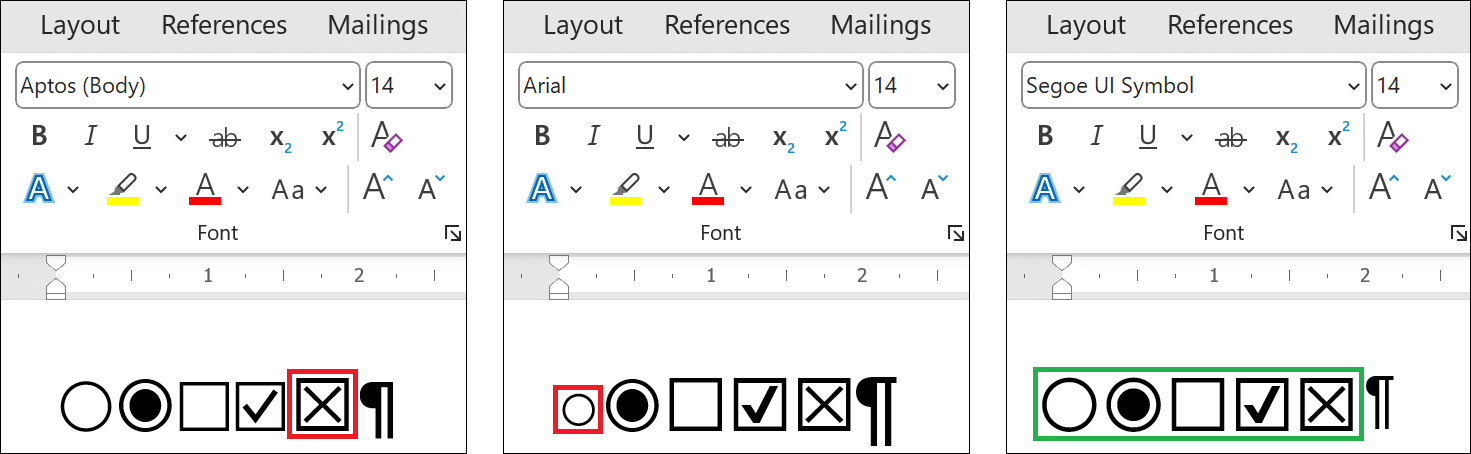The width and height of the screenshot is (1471, 454).
Task: Increase font size in the Aptos (Body) panel
Action: click(378, 187)
